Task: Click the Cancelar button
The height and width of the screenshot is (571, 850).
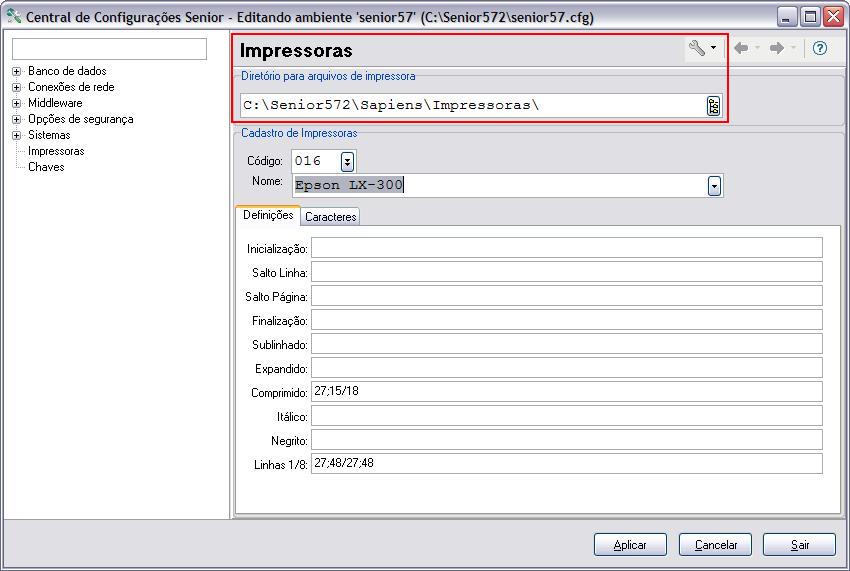Action: (715, 545)
